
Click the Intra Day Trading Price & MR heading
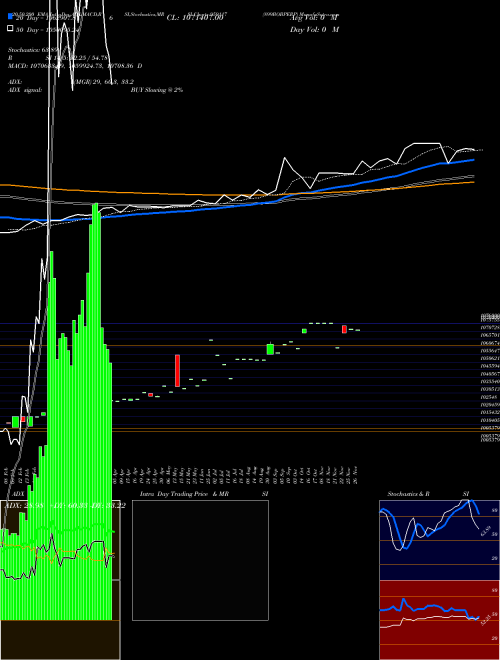pyautogui.click(x=184, y=494)
